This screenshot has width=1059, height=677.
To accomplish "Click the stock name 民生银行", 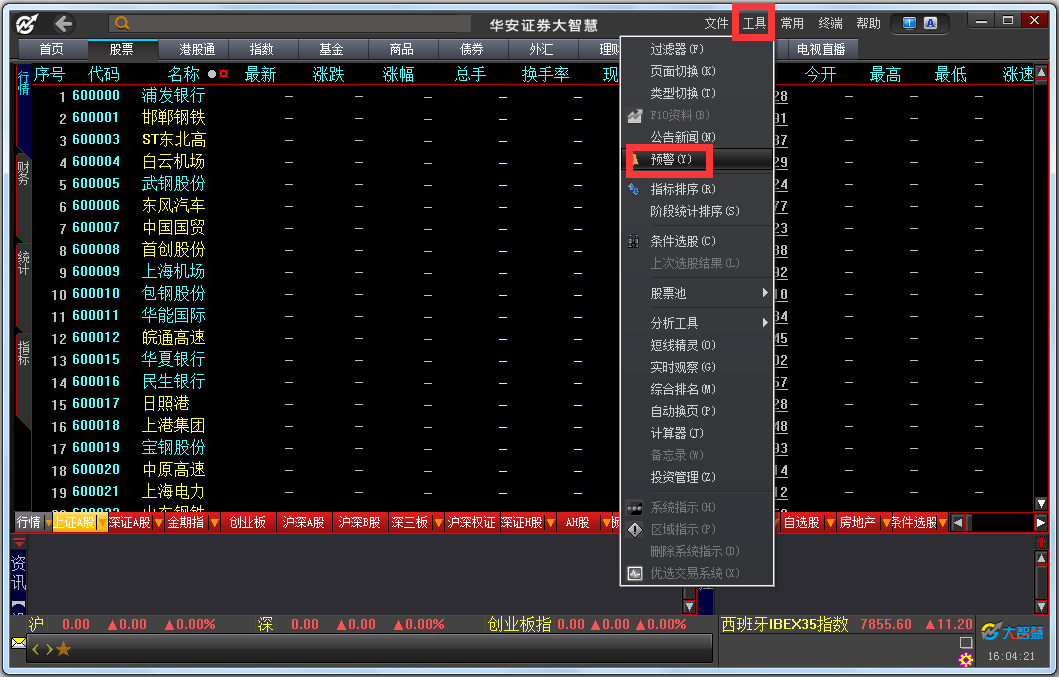I will 174,382.
